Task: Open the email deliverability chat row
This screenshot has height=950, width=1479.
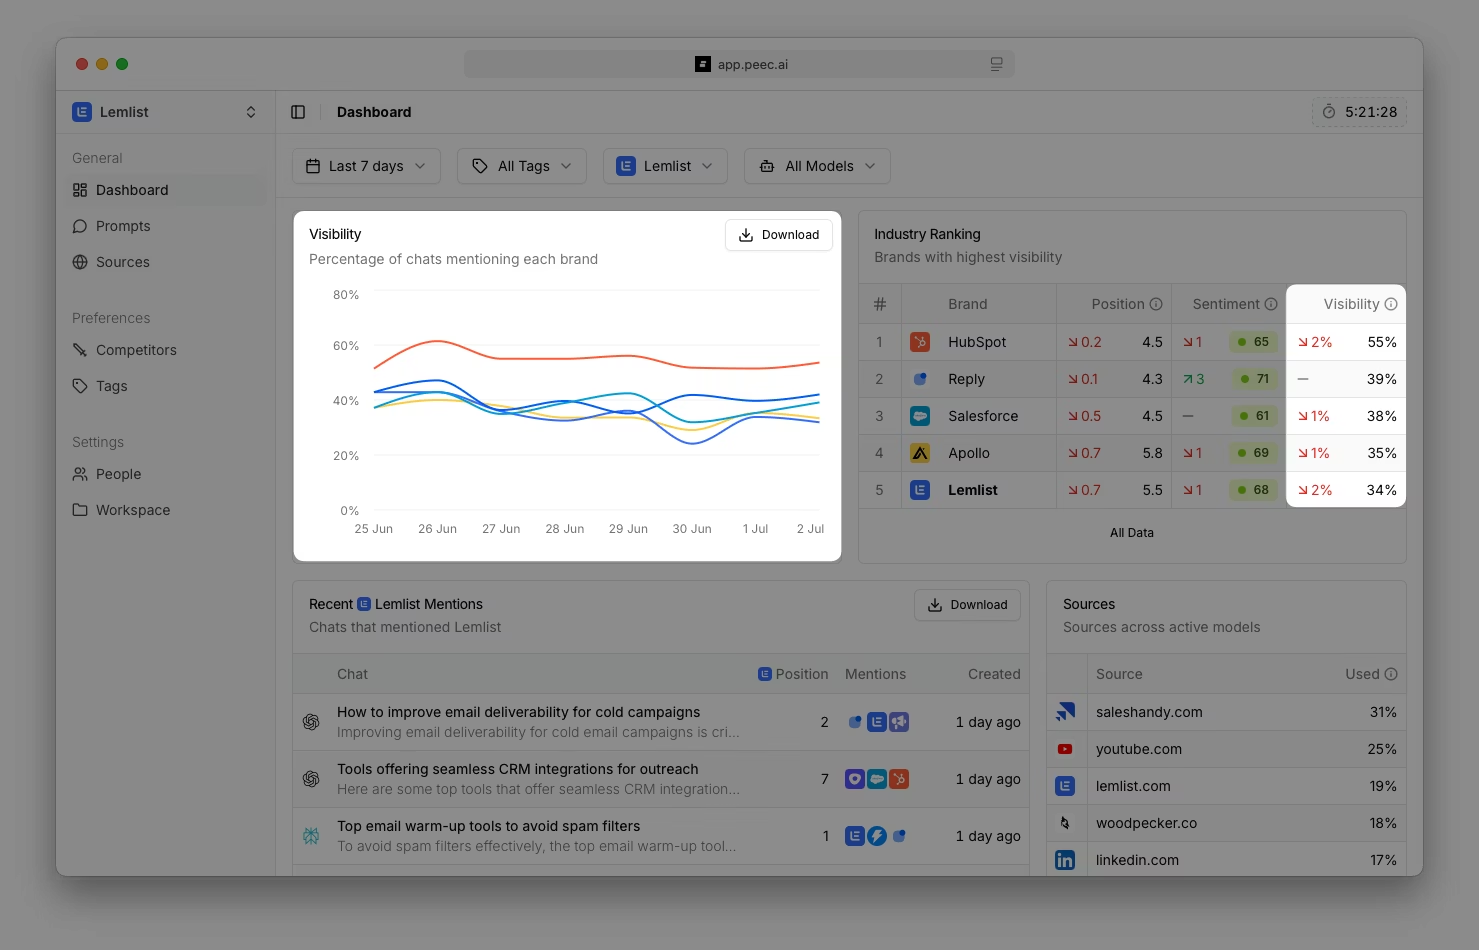Action: [518, 722]
